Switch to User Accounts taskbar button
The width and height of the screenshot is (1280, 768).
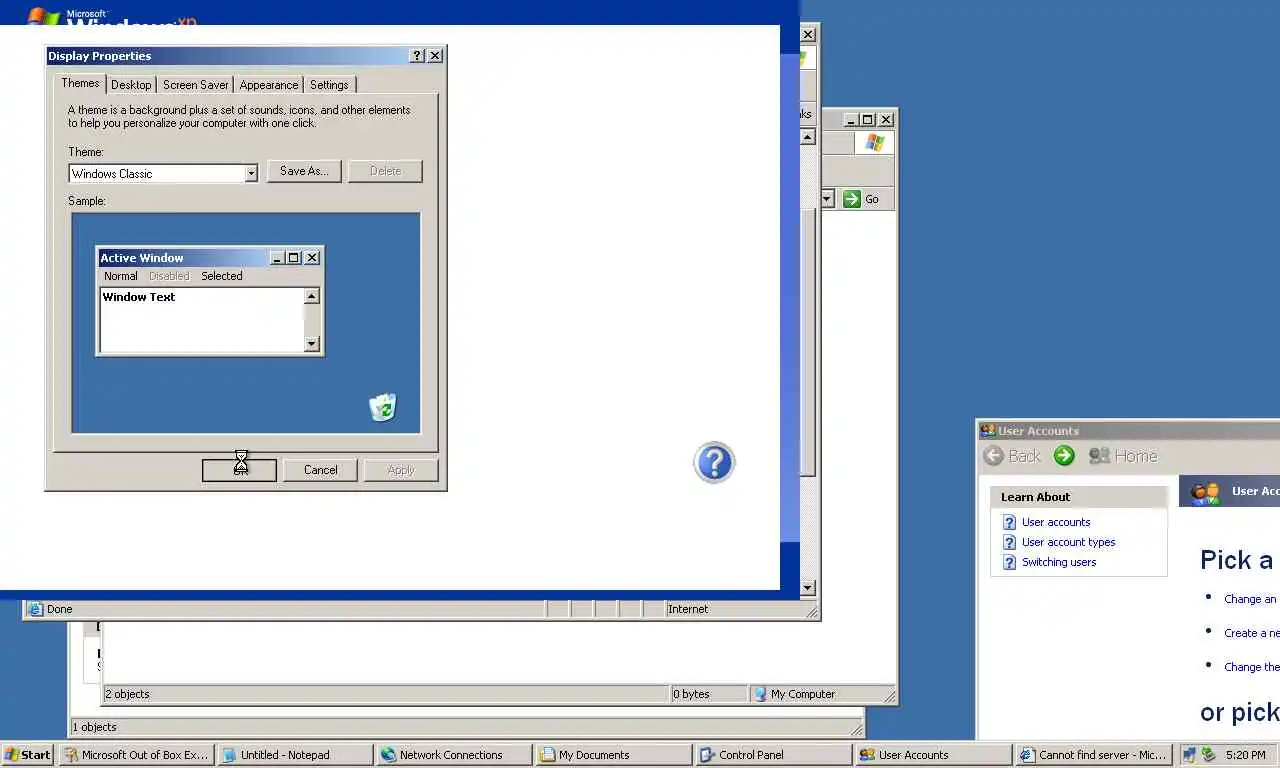tap(933, 755)
